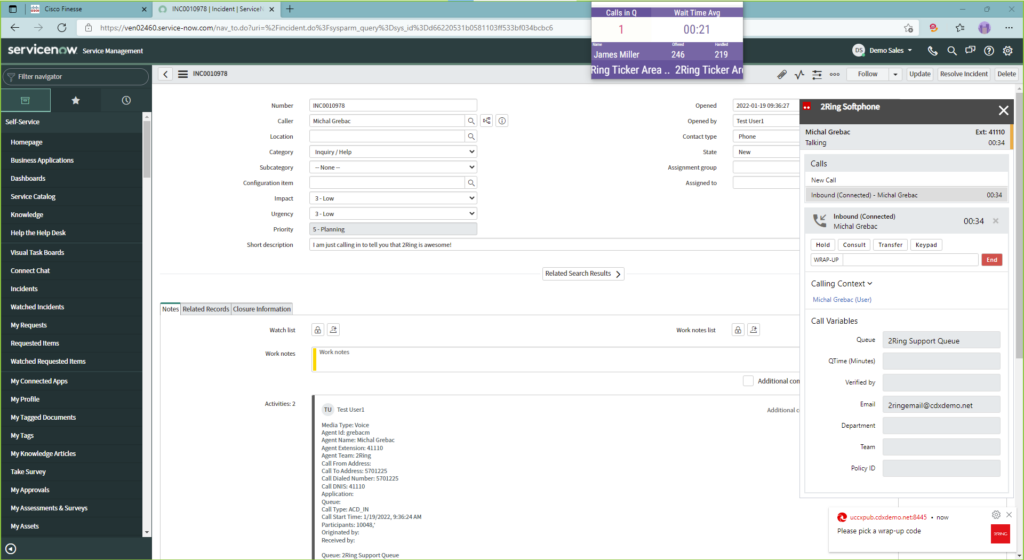Screen dimensions: 1024x560
Task: Click the Consult button in softphone
Action: tap(854, 245)
